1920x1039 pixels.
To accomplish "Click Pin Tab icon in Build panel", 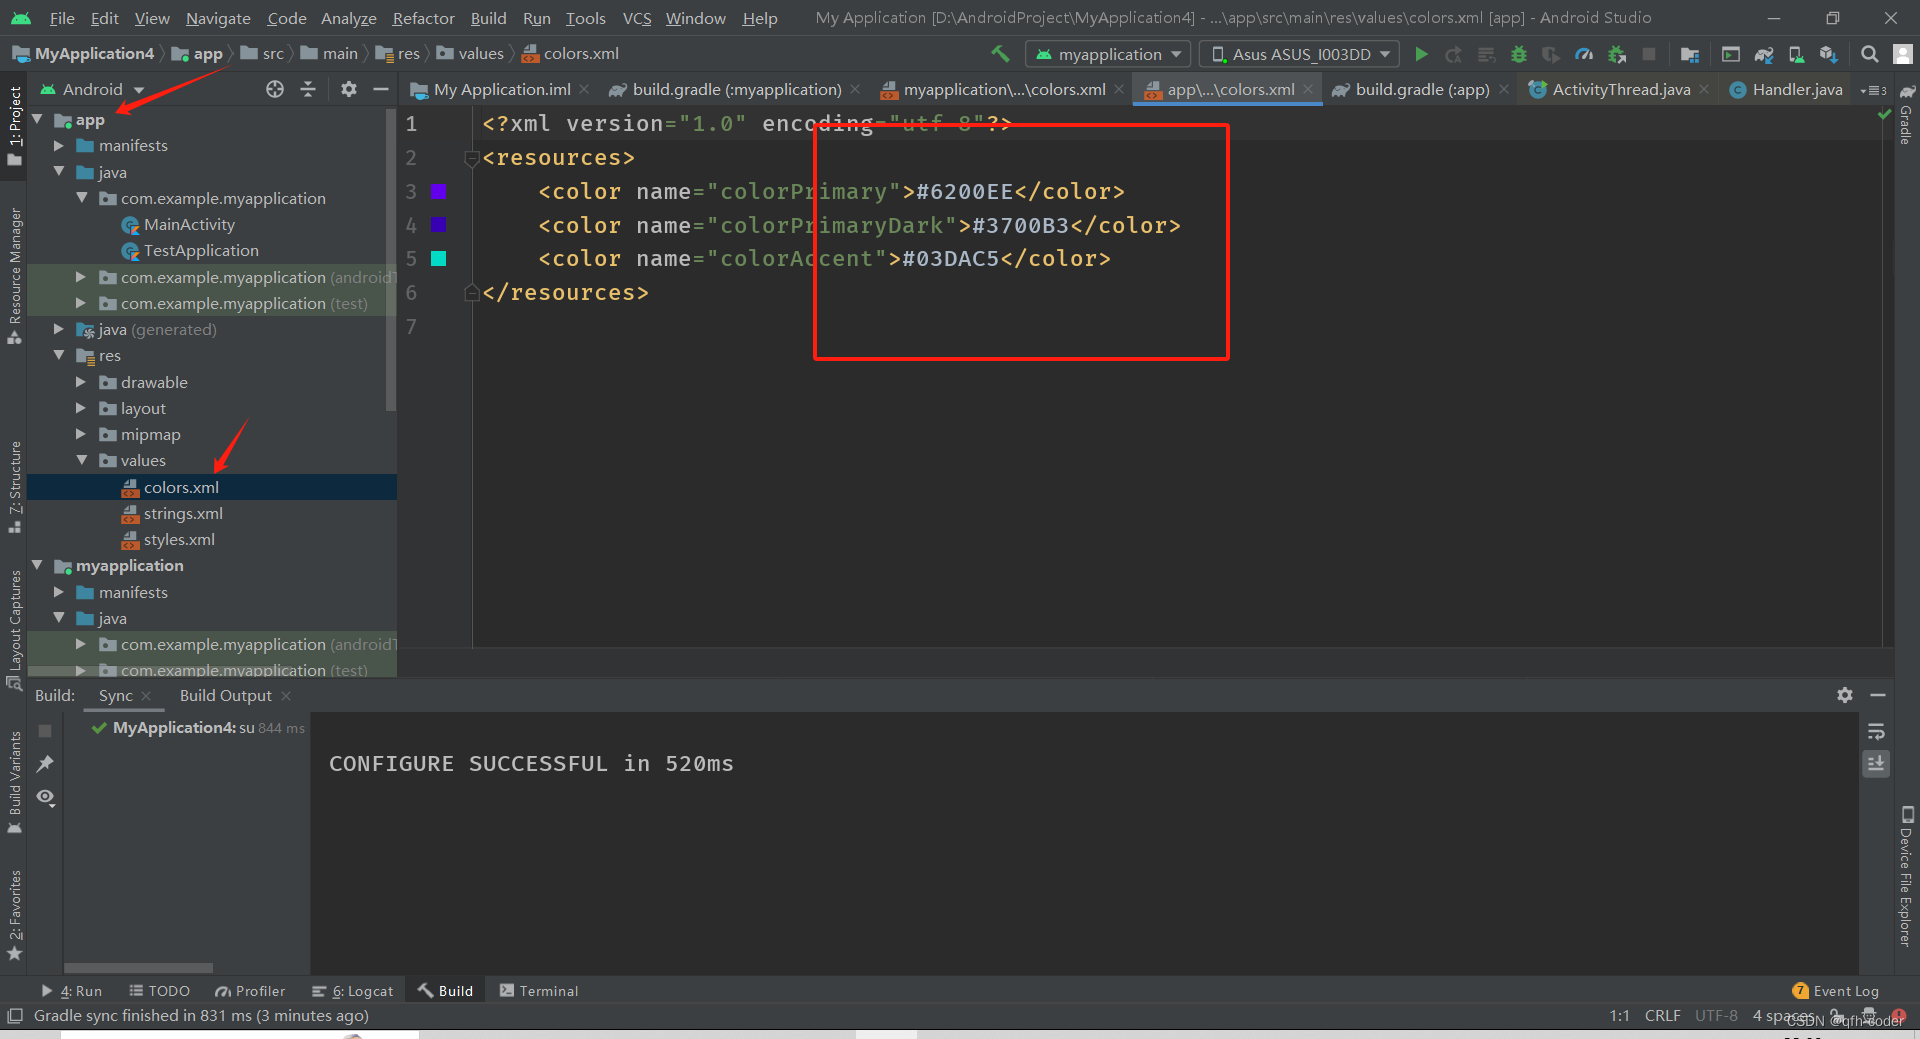I will point(45,764).
